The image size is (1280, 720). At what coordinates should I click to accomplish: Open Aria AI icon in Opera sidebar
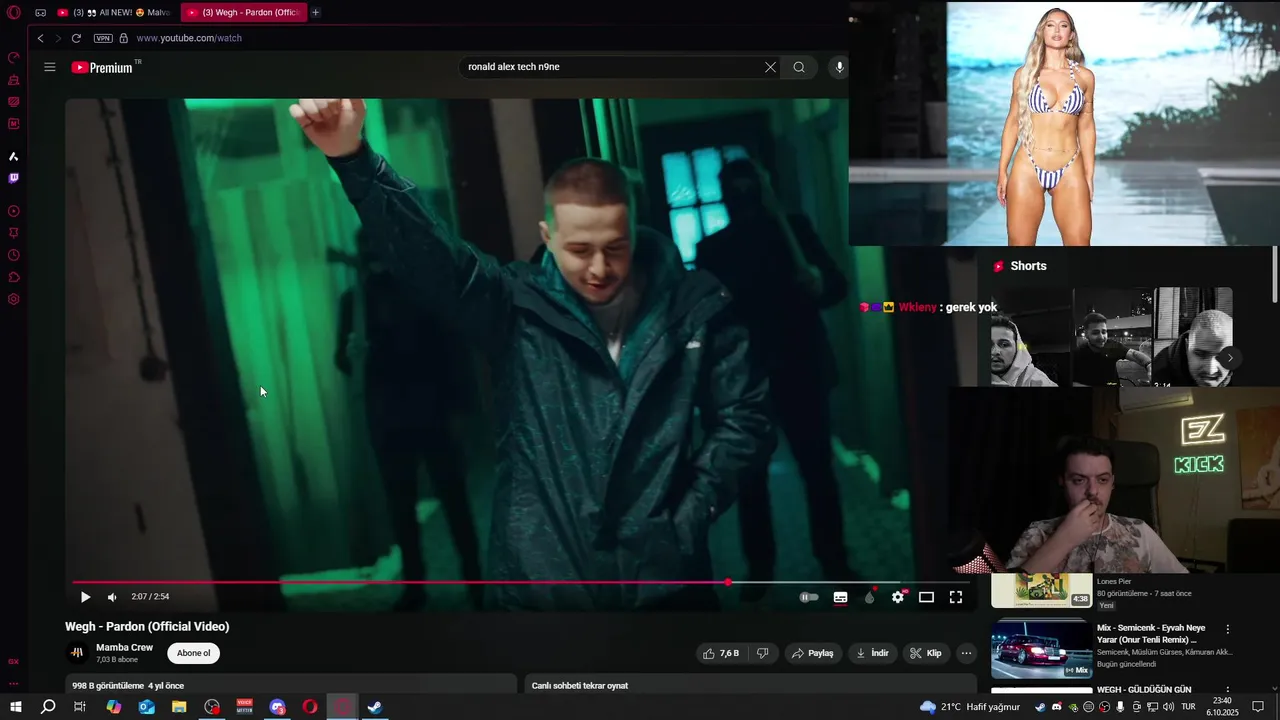pyautogui.click(x=14, y=156)
